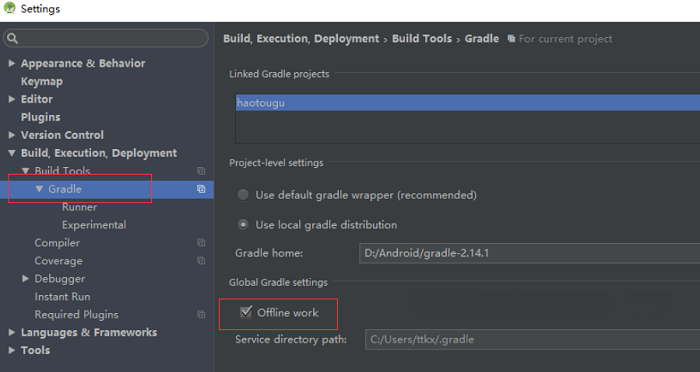Open Instant Run settings
This screenshot has width=700, height=372.
coord(62,297)
